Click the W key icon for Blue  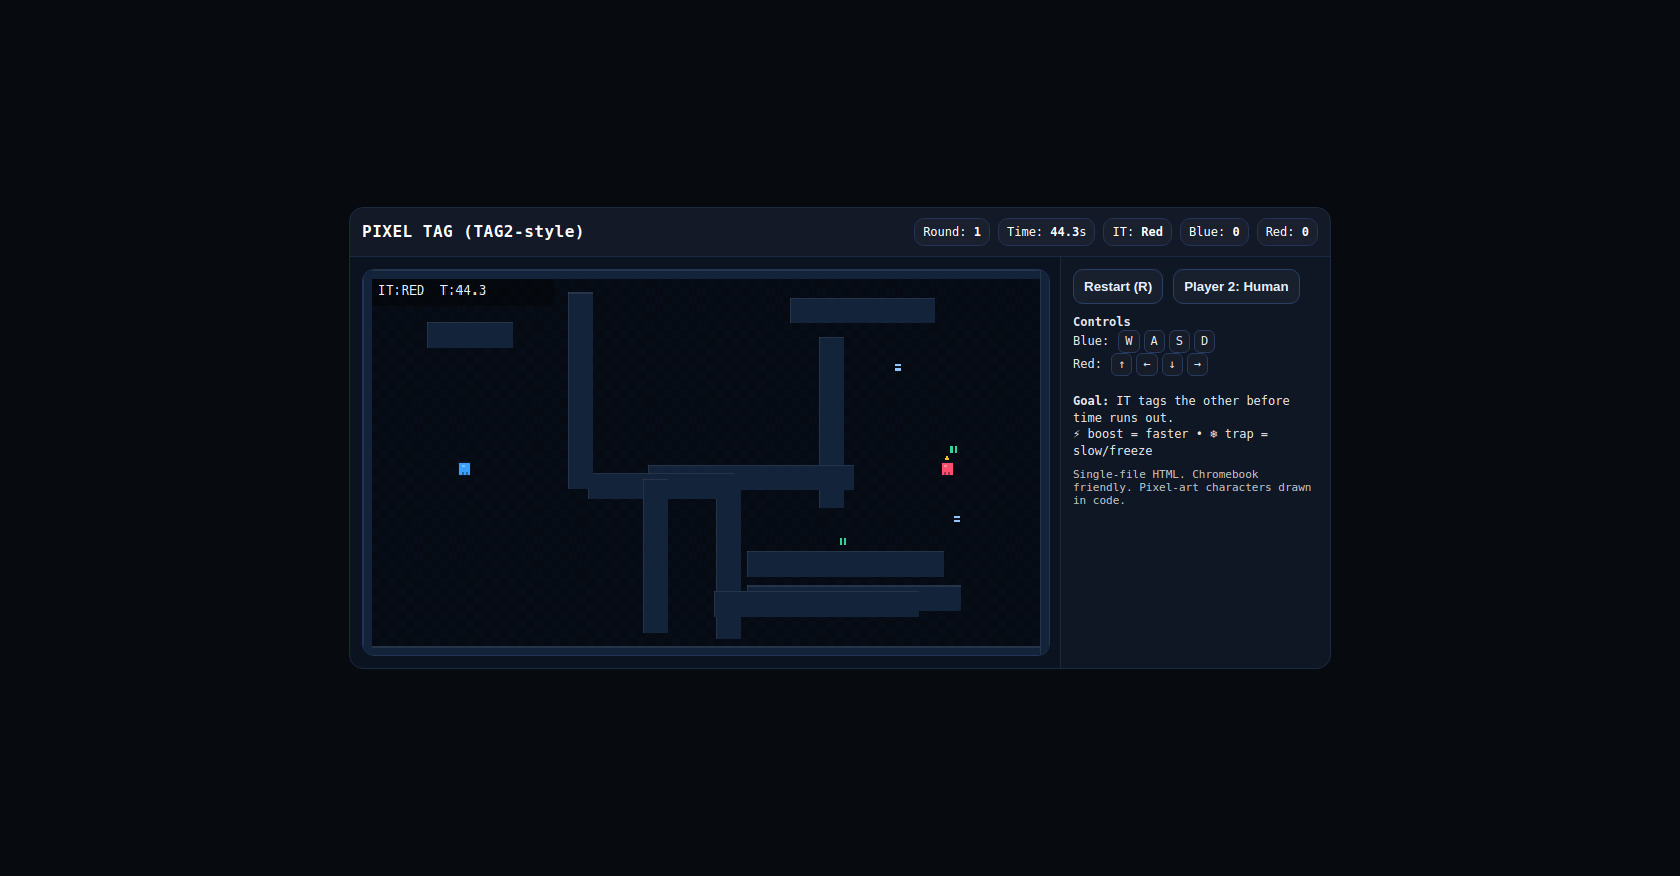1129,341
